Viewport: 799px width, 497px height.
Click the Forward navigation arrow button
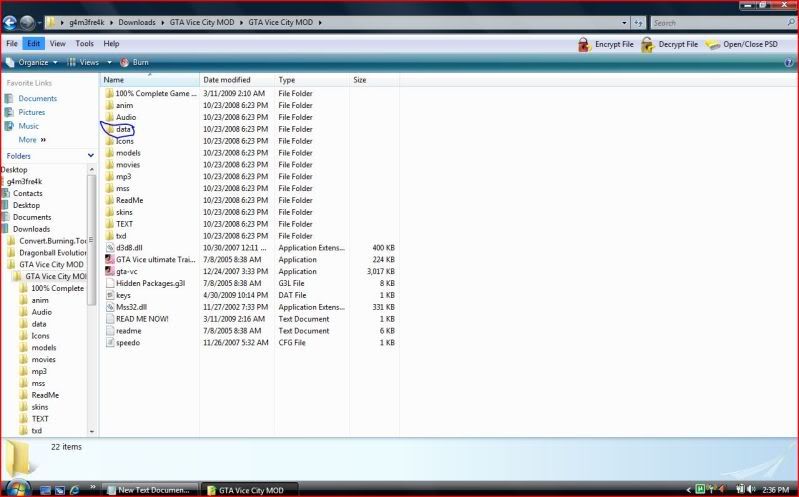tap(27, 22)
